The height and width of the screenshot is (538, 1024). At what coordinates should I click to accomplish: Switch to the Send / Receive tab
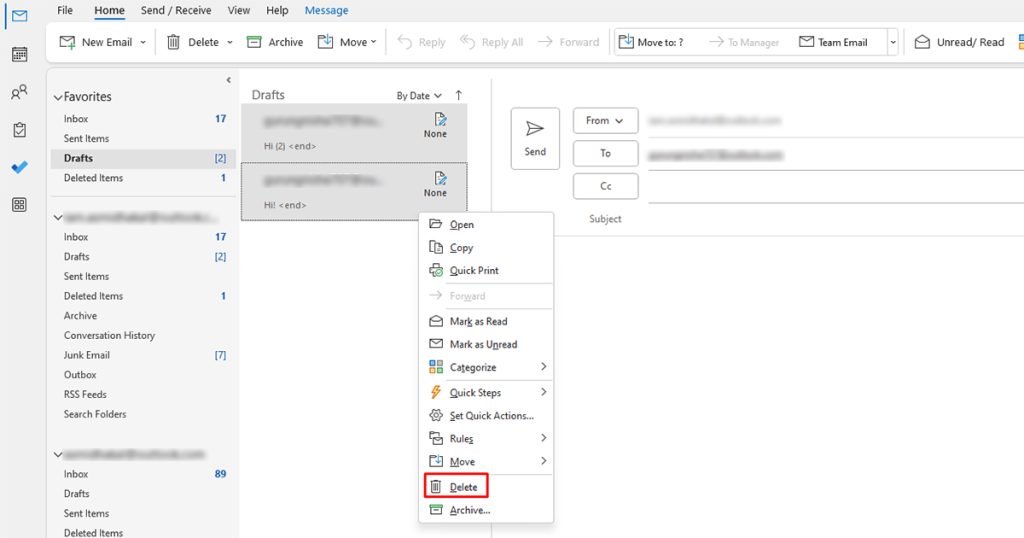[x=176, y=10]
